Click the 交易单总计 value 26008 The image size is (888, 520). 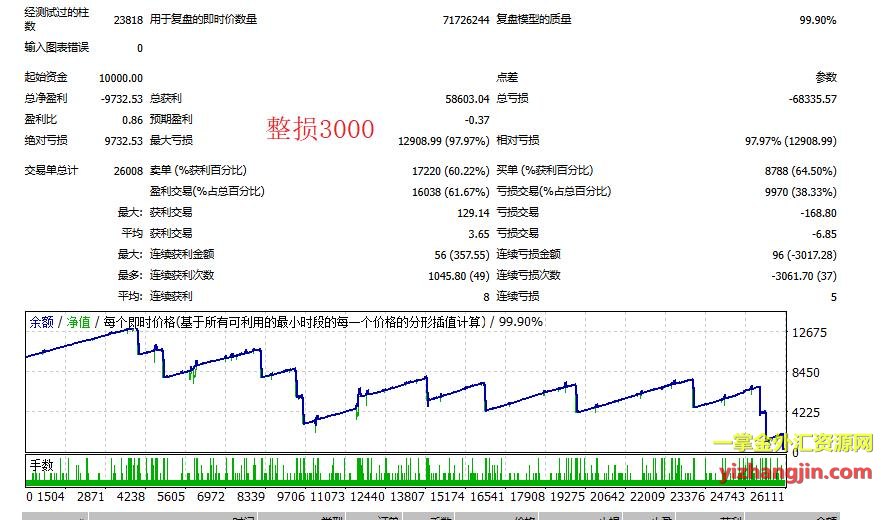pos(128,171)
